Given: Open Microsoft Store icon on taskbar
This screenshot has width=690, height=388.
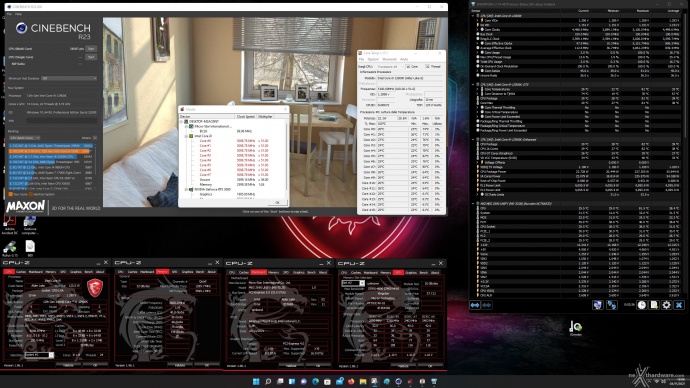Looking at the screenshot, I should (327, 381).
